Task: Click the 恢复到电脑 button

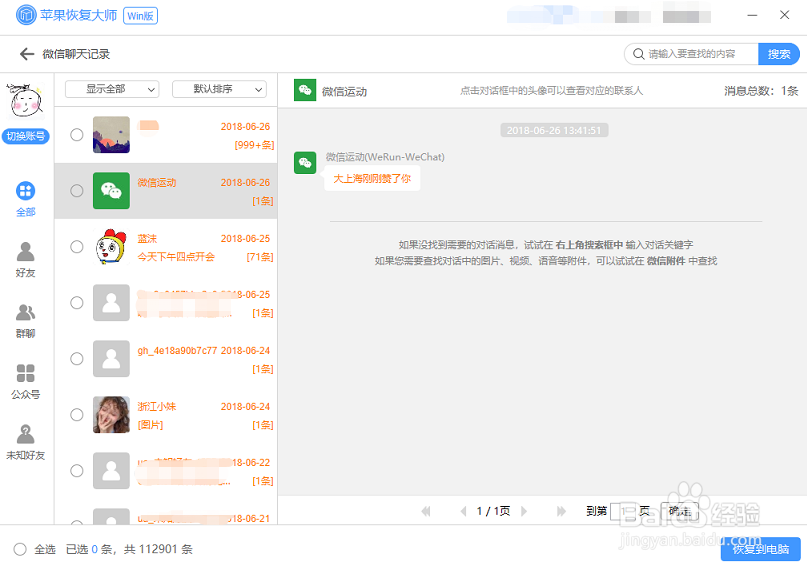Action: 761,549
